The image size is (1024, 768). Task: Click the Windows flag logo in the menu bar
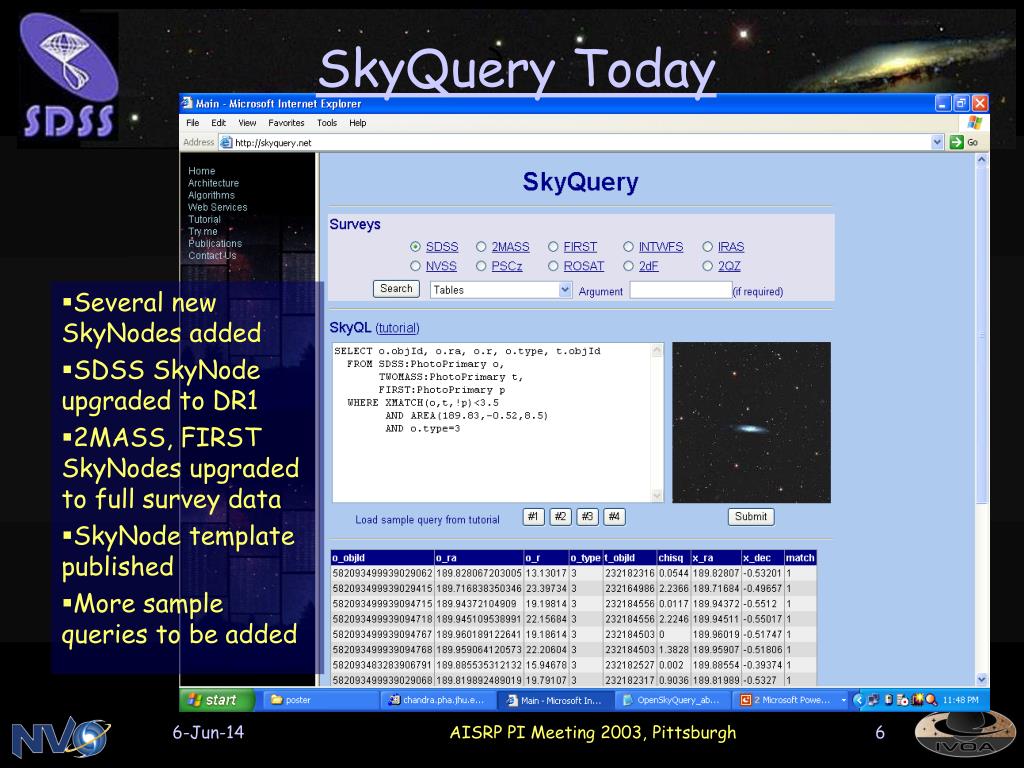tap(974, 123)
